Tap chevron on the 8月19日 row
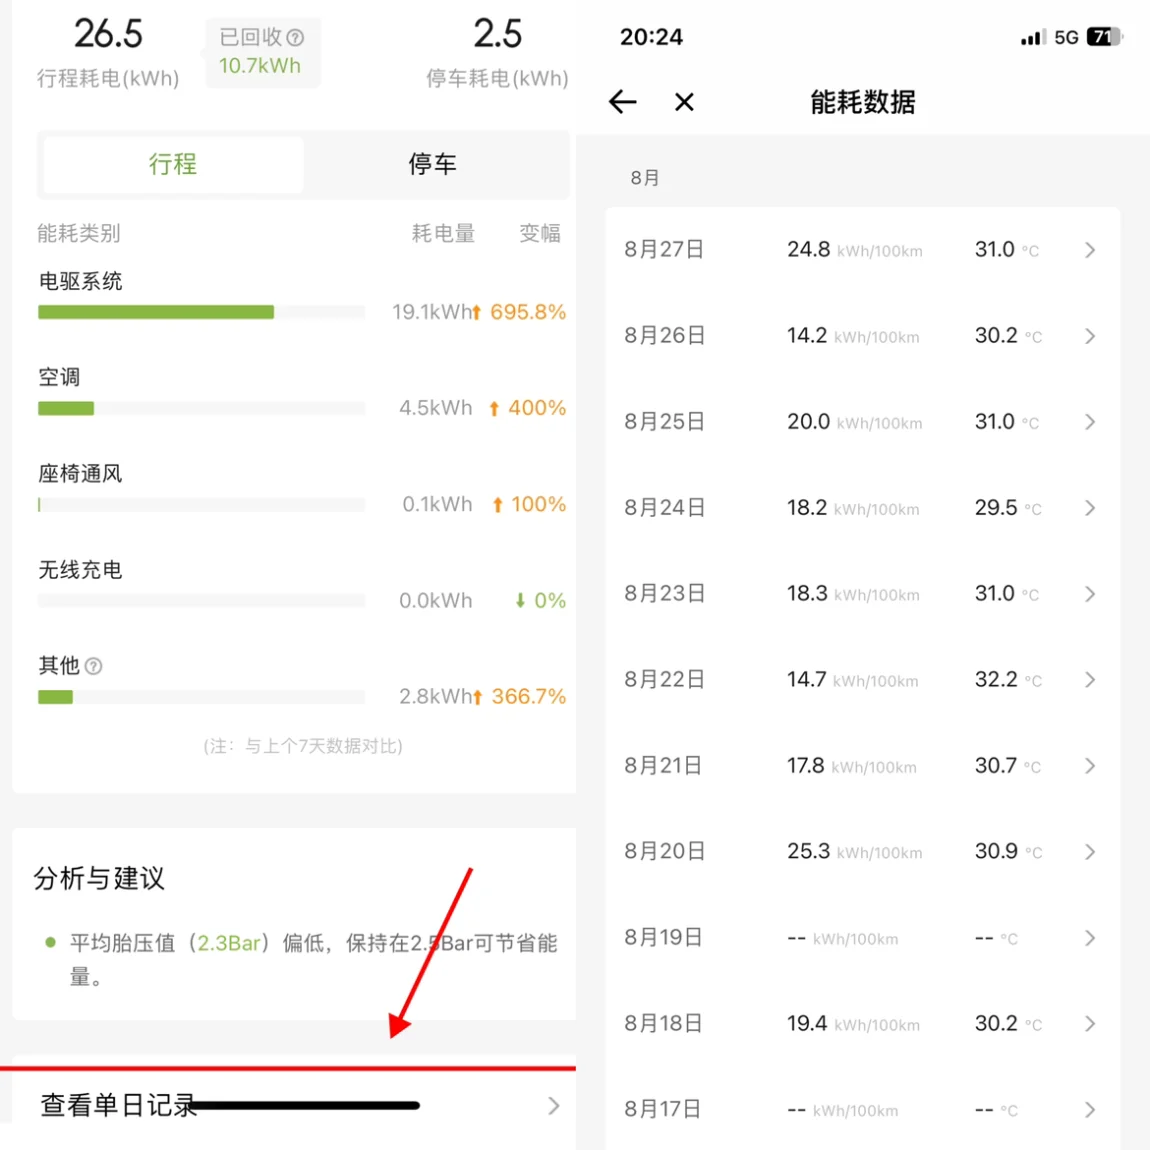1150x1150 pixels. (x=1090, y=938)
